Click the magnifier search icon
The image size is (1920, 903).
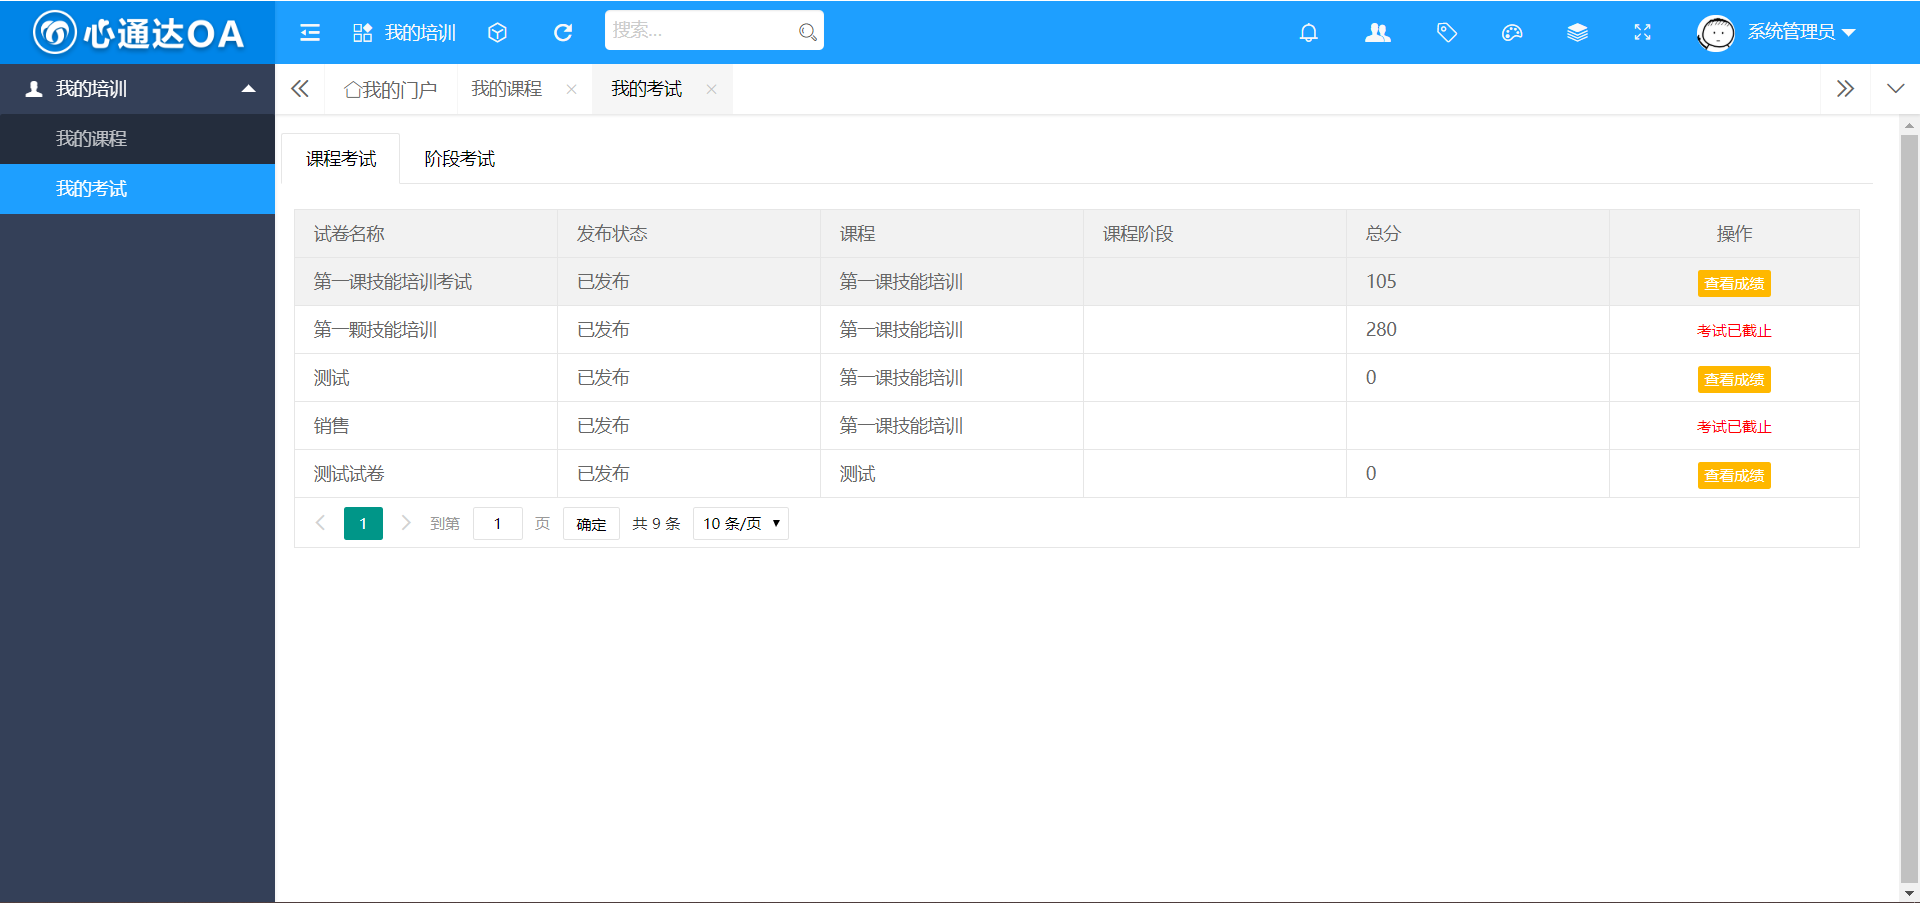[808, 32]
